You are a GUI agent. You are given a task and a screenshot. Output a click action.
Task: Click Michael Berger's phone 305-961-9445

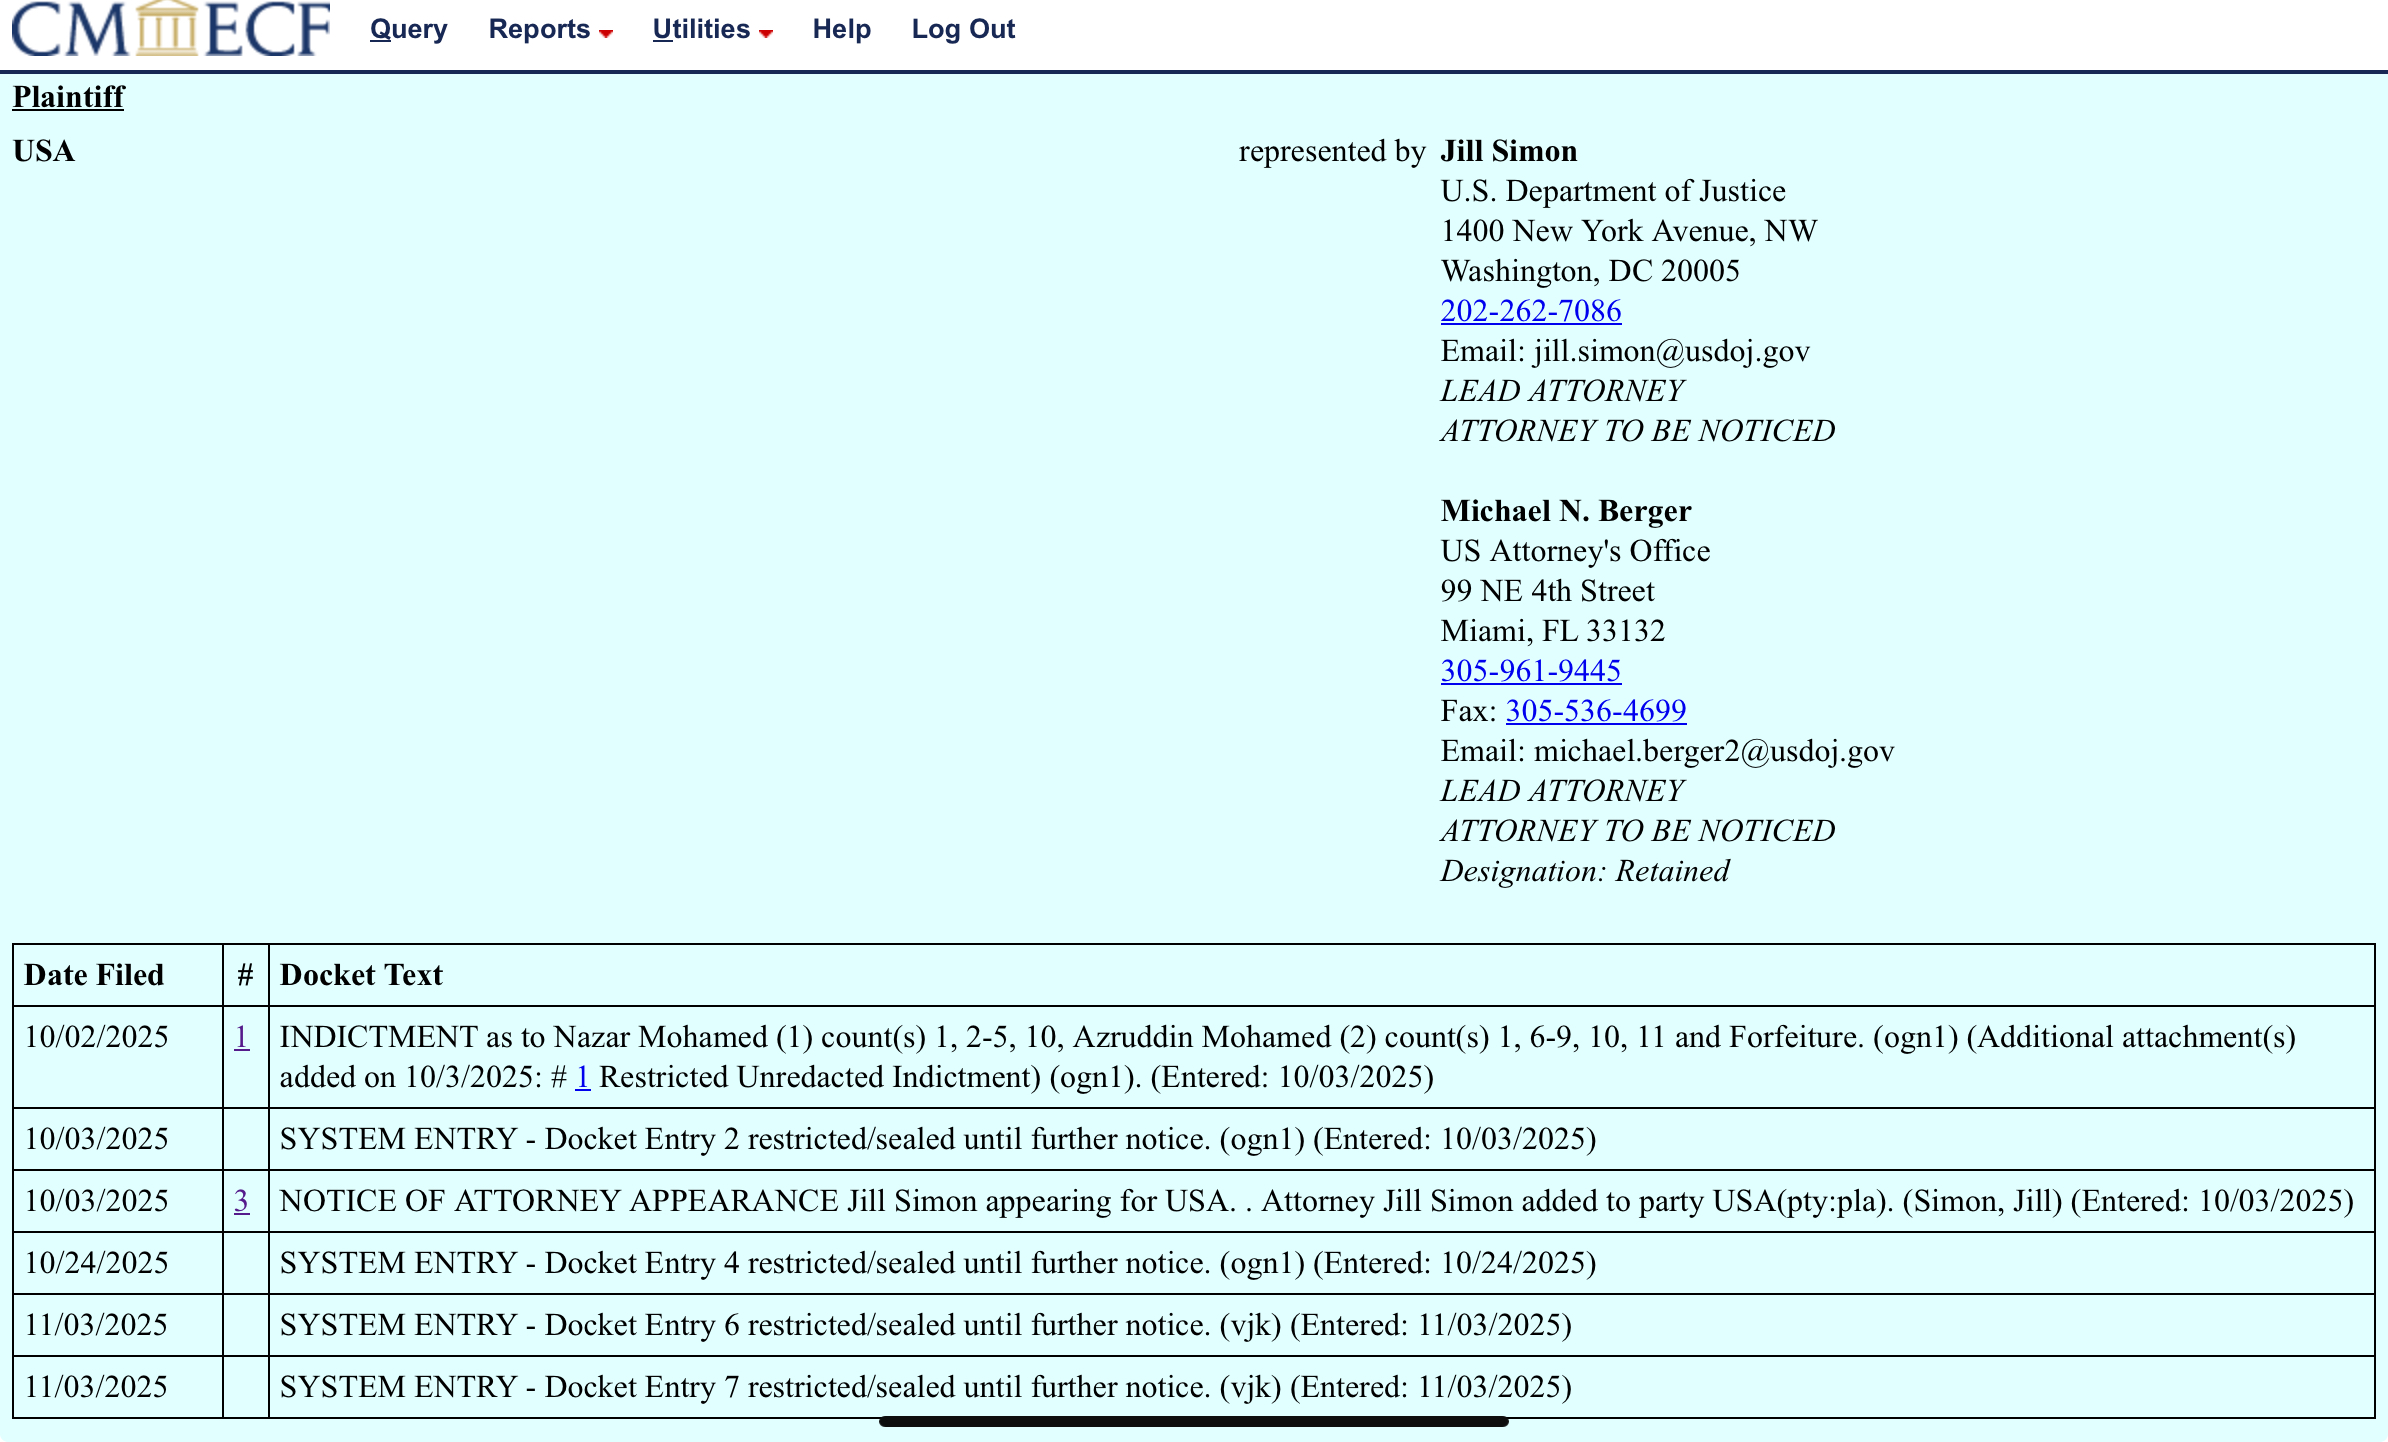(1530, 671)
